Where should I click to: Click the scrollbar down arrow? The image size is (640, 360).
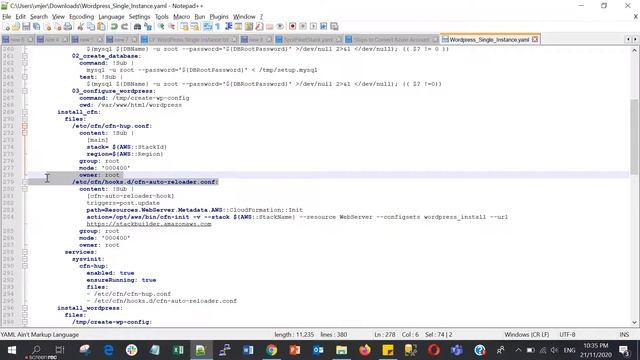[x=634, y=322]
